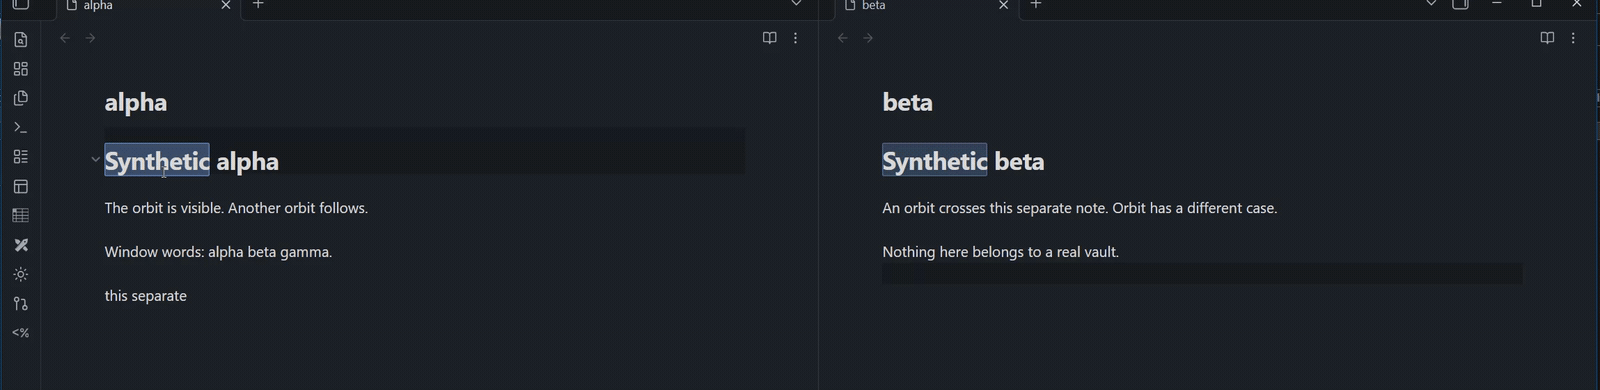Switch beta pane to reading view
This screenshot has height=390, width=1600.
tap(1547, 38)
